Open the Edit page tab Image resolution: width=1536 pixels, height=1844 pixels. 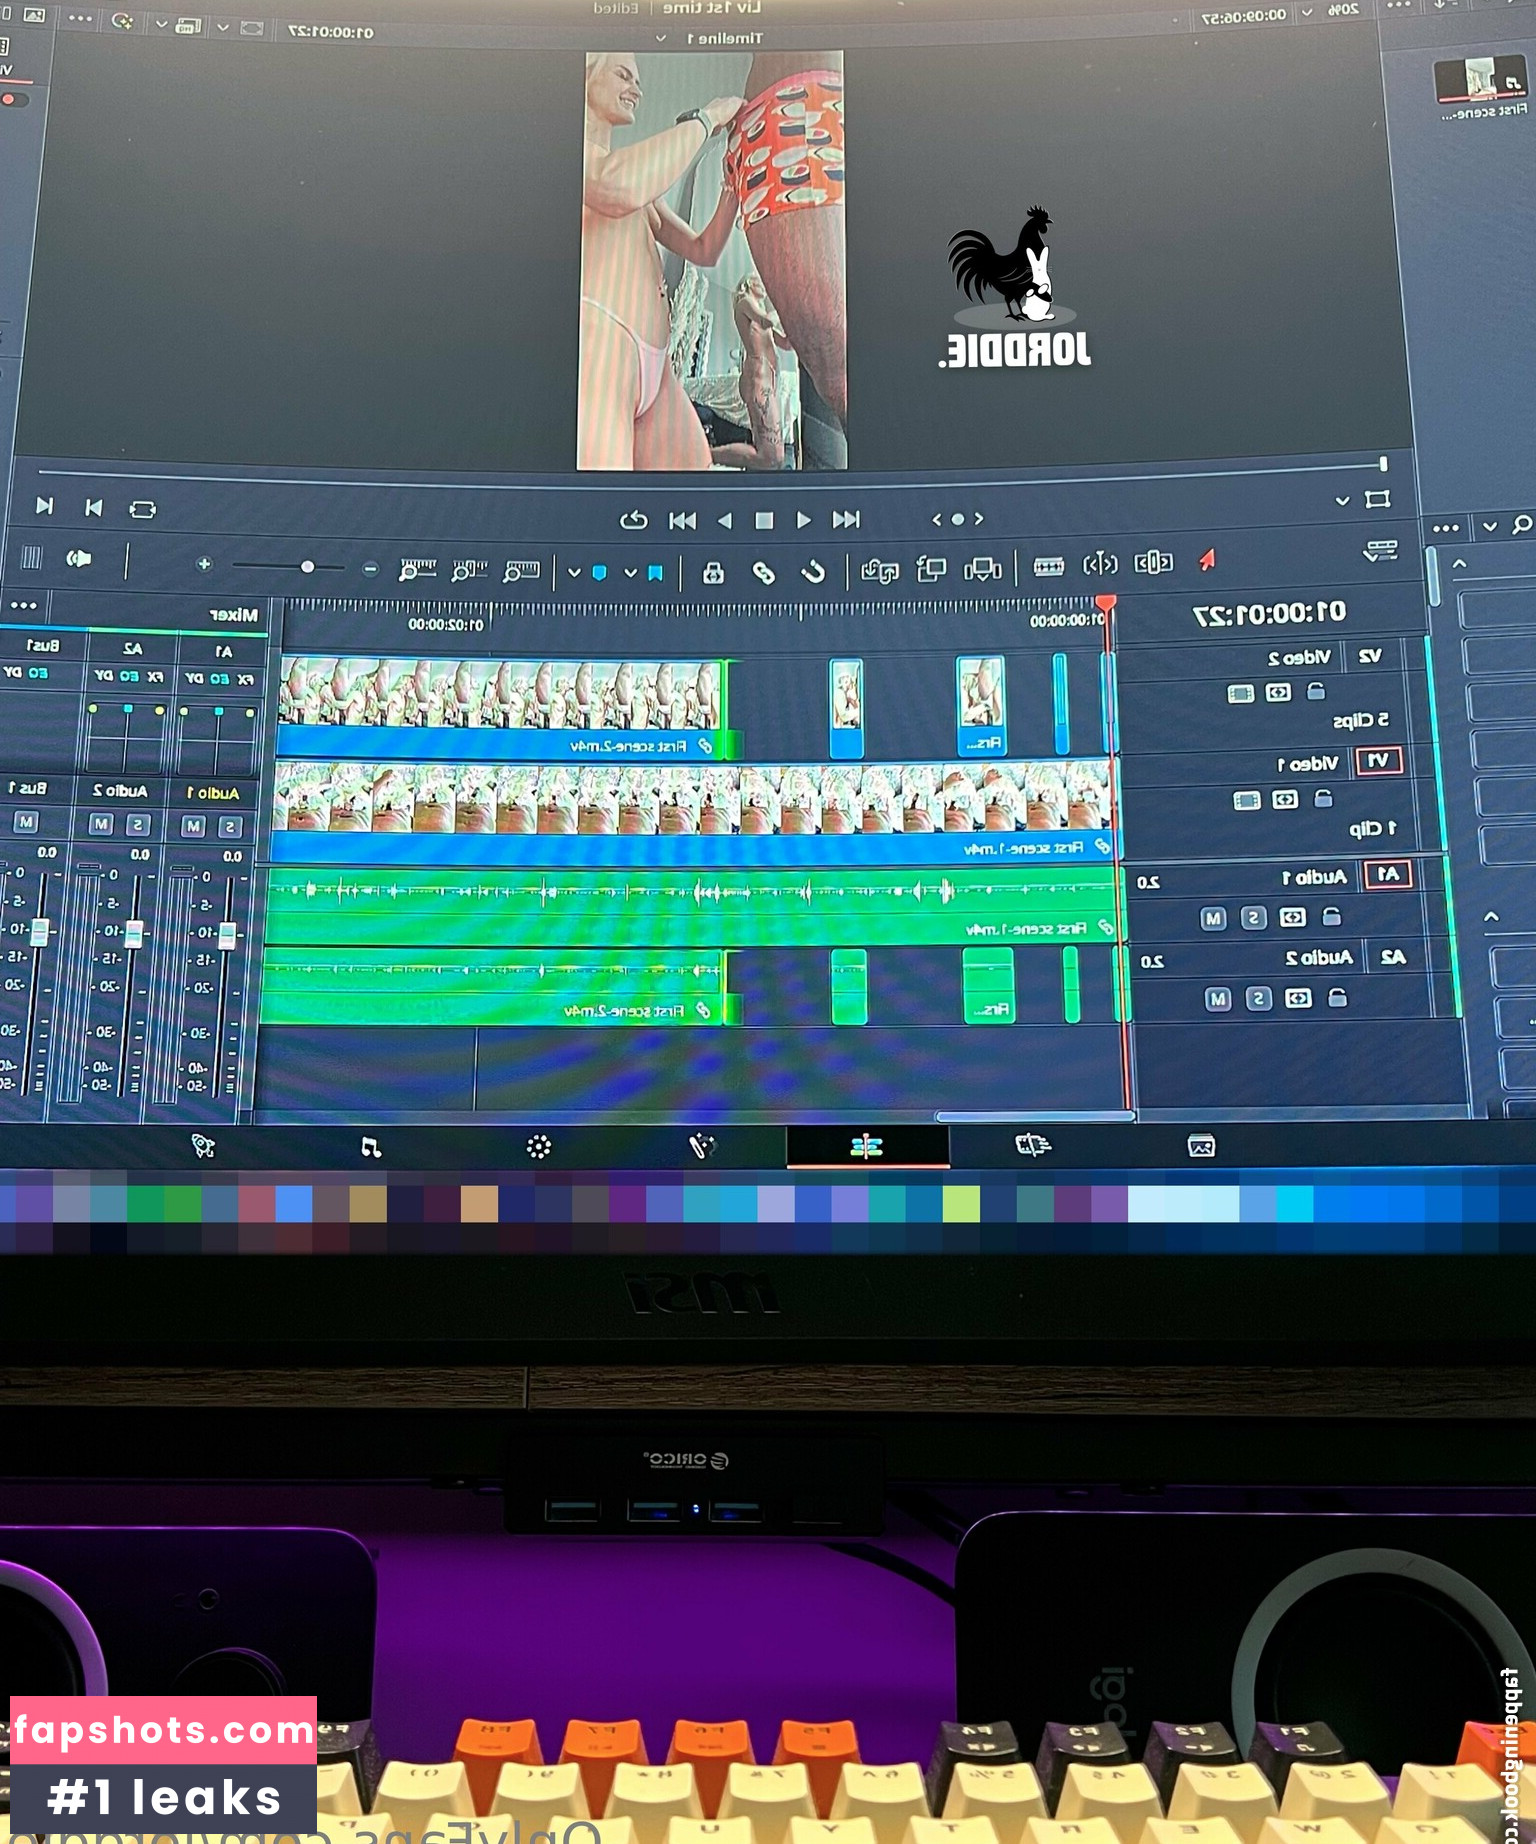(x=866, y=1146)
